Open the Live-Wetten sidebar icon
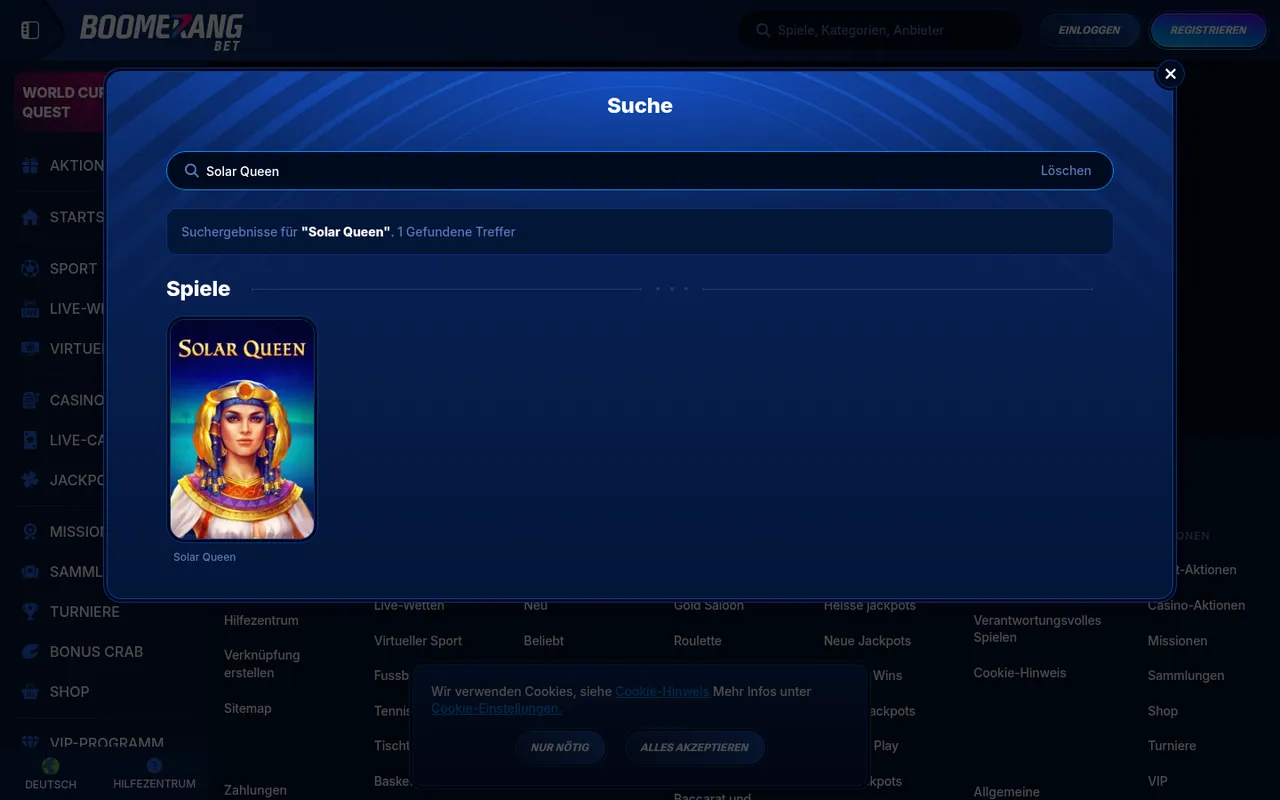This screenshot has width=1280, height=800. click(x=30, y=309)
